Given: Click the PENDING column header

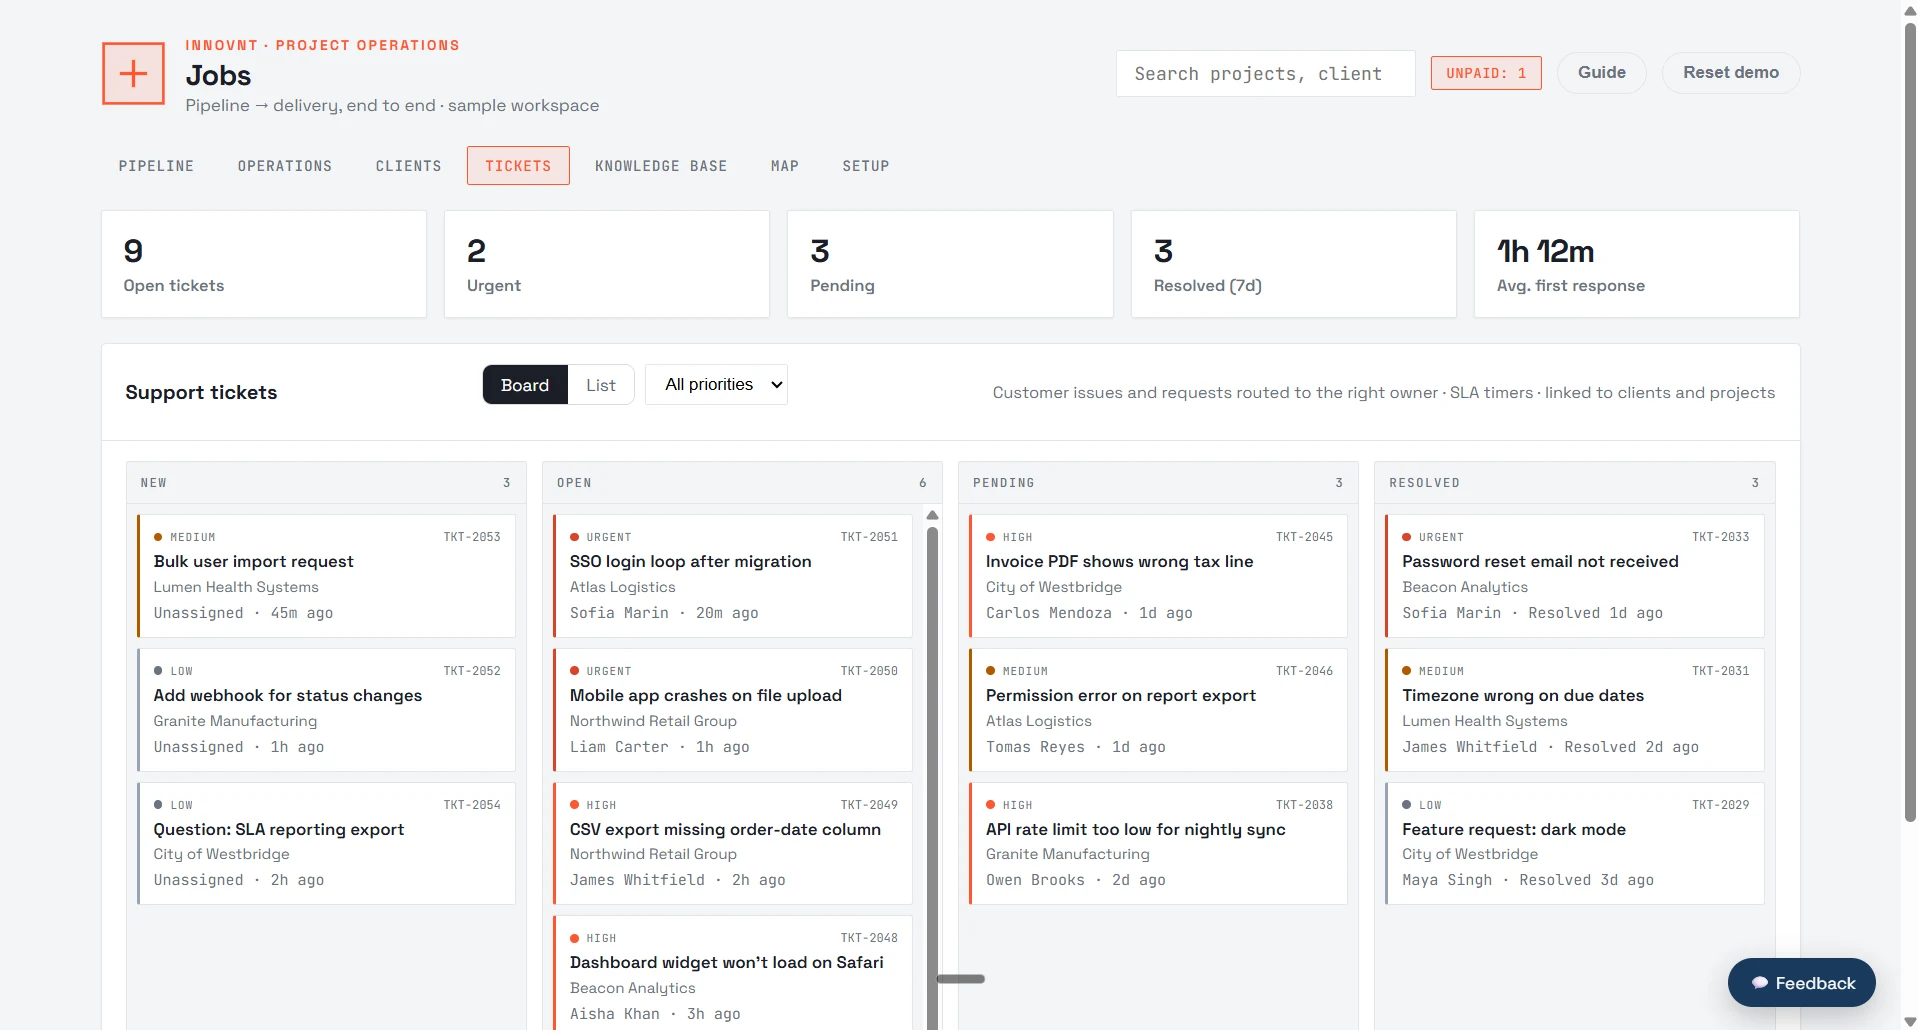Looking at the screenshot, I should click(x=1158, y=483).
